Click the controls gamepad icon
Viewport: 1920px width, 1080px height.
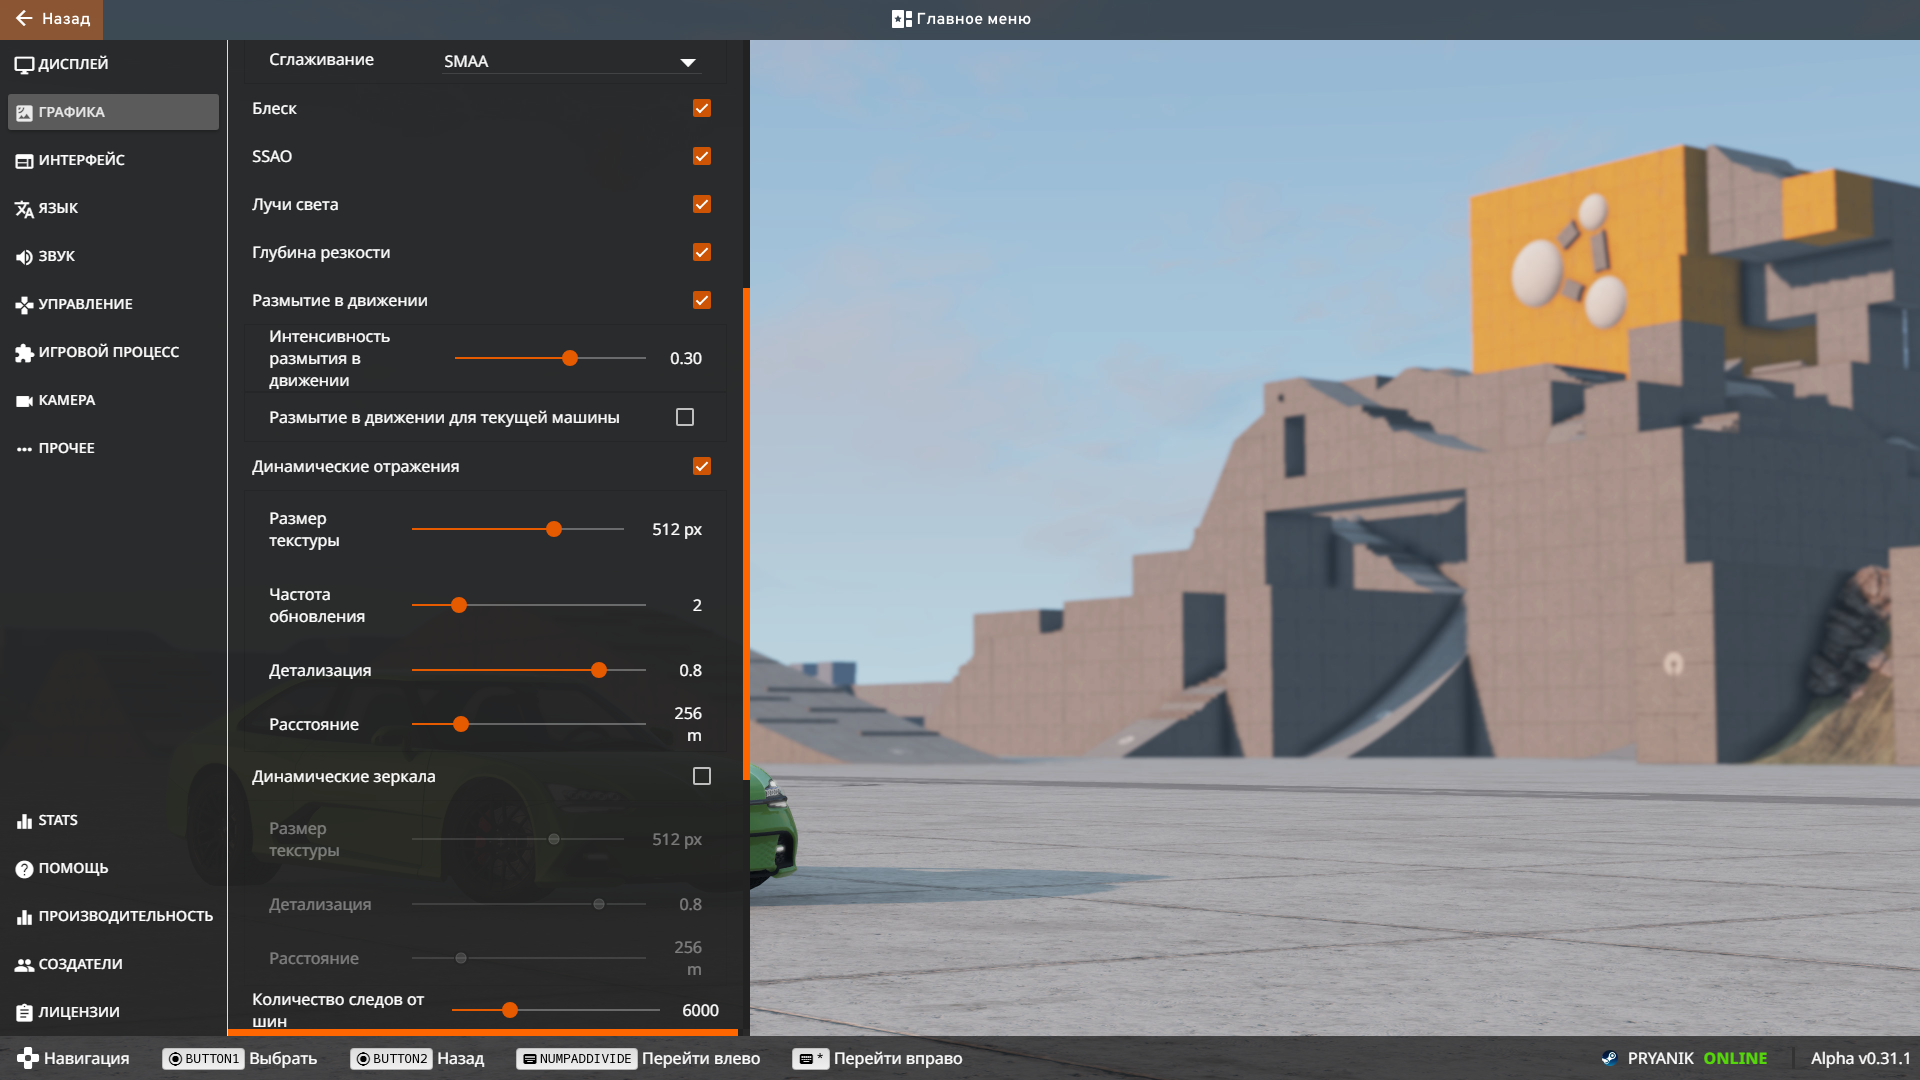[x=24, y=305]
